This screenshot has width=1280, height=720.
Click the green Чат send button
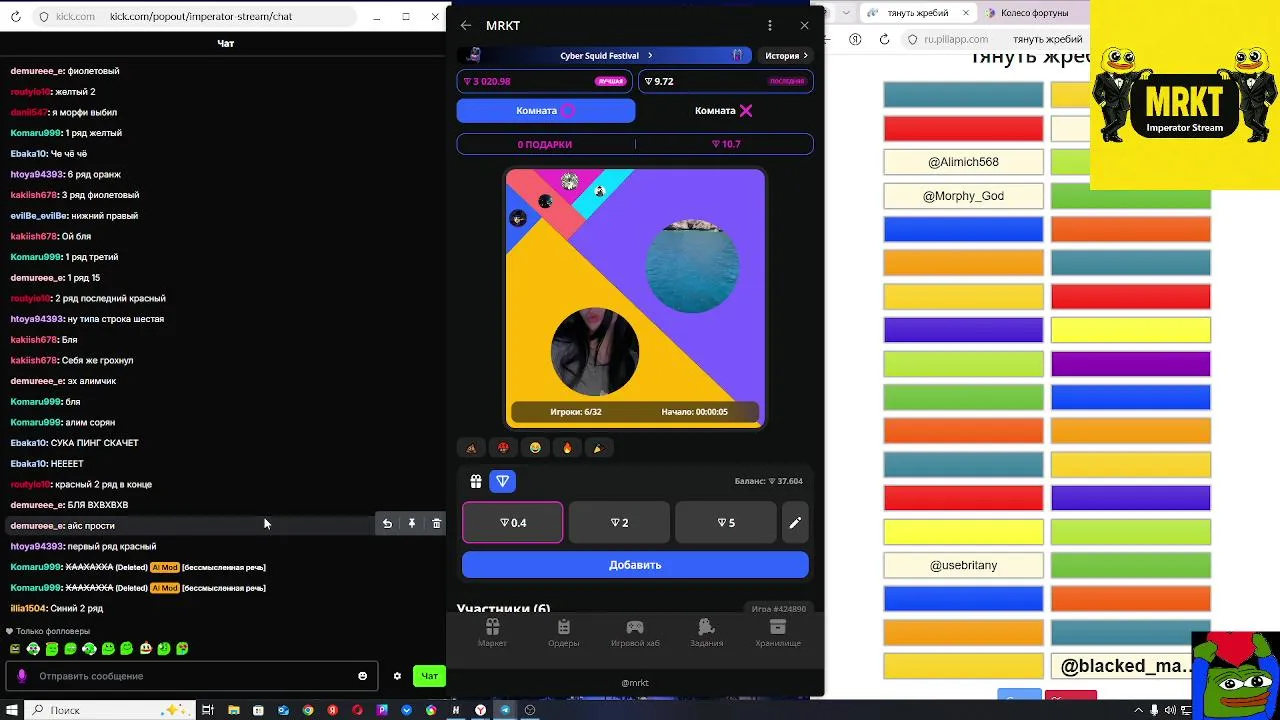tap(429, 676)
